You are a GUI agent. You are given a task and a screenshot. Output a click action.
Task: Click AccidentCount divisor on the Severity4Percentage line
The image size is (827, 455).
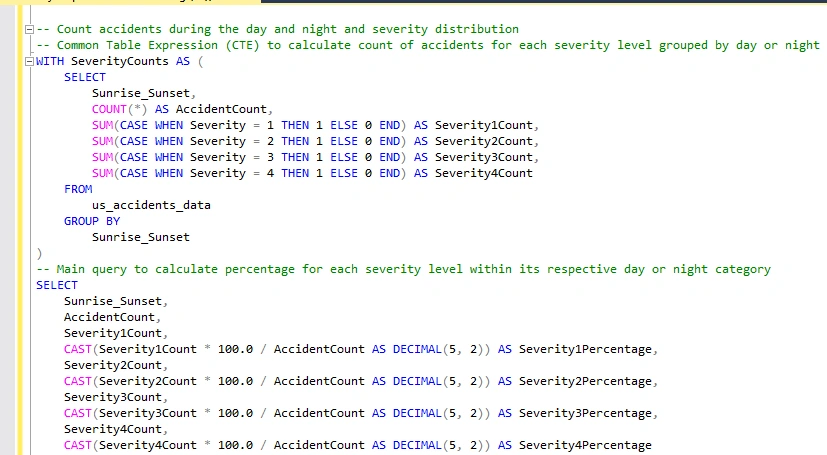319,445
